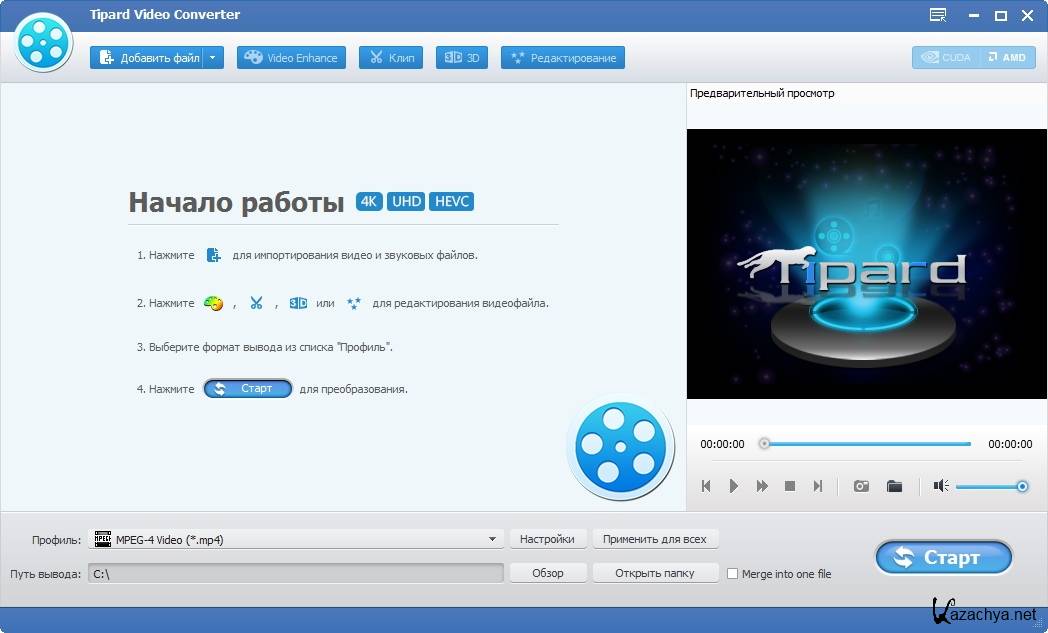Click the Настройки profile settings button
The image size is (1048, 633).
pos(547,540)
